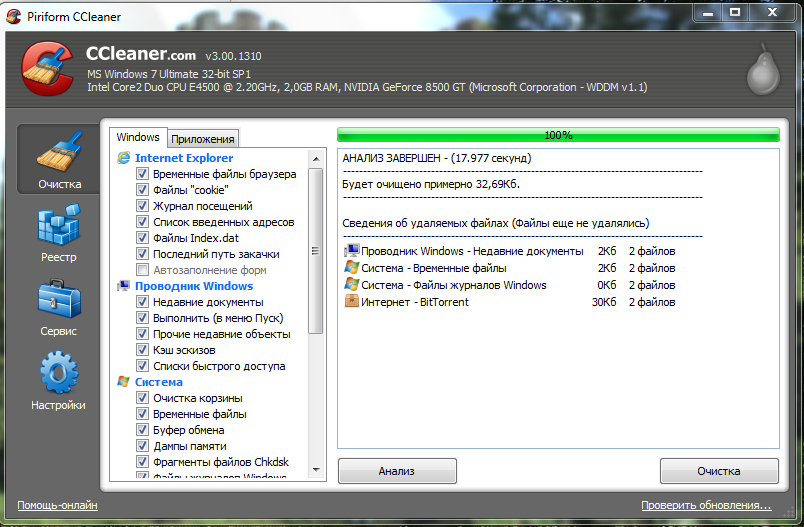Select the Internet Explorer group heading
This screenshot has height=527, width=804.
point(184,158)
